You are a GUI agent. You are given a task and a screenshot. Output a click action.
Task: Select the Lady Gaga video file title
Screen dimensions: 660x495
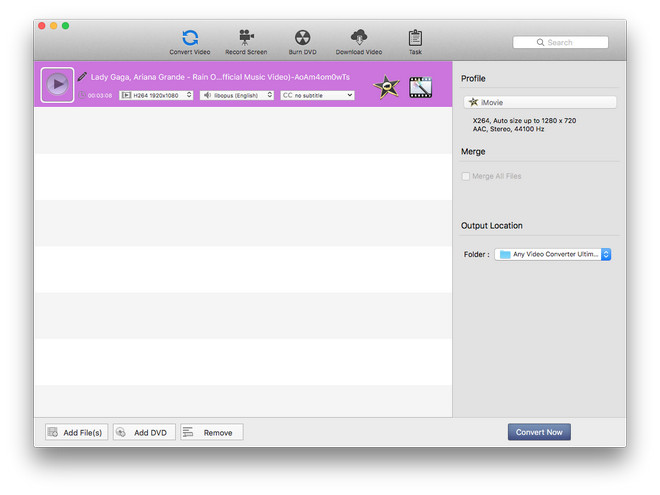click(220, 77)
